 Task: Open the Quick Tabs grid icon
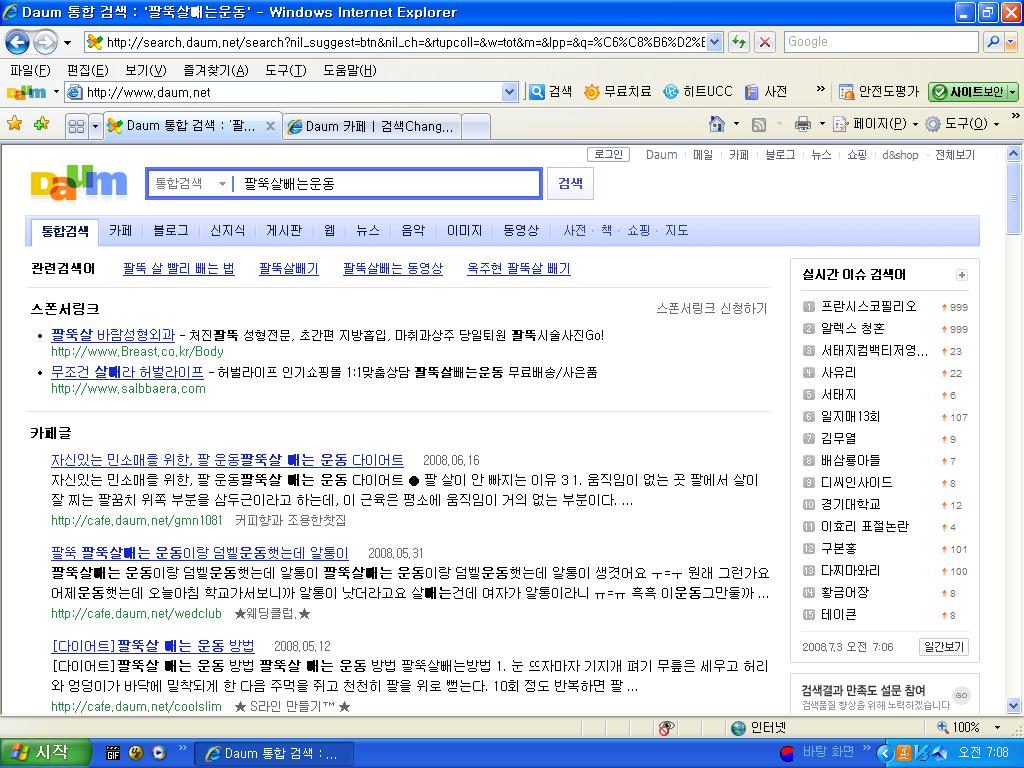point(76,126)
